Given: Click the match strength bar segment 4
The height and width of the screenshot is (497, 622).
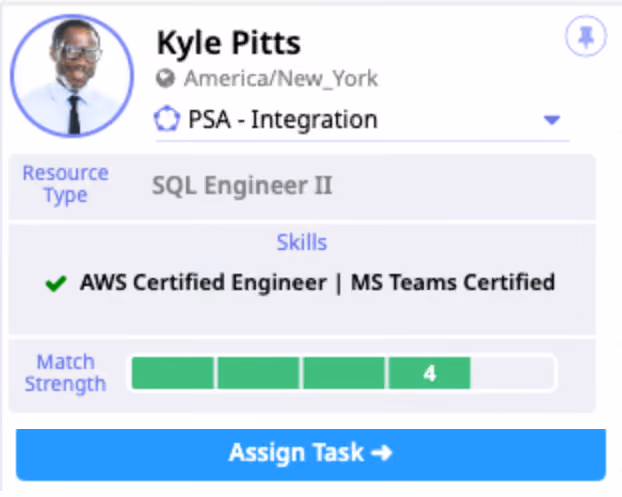Looking at the screenshot, I should click(x=430, y=373).
